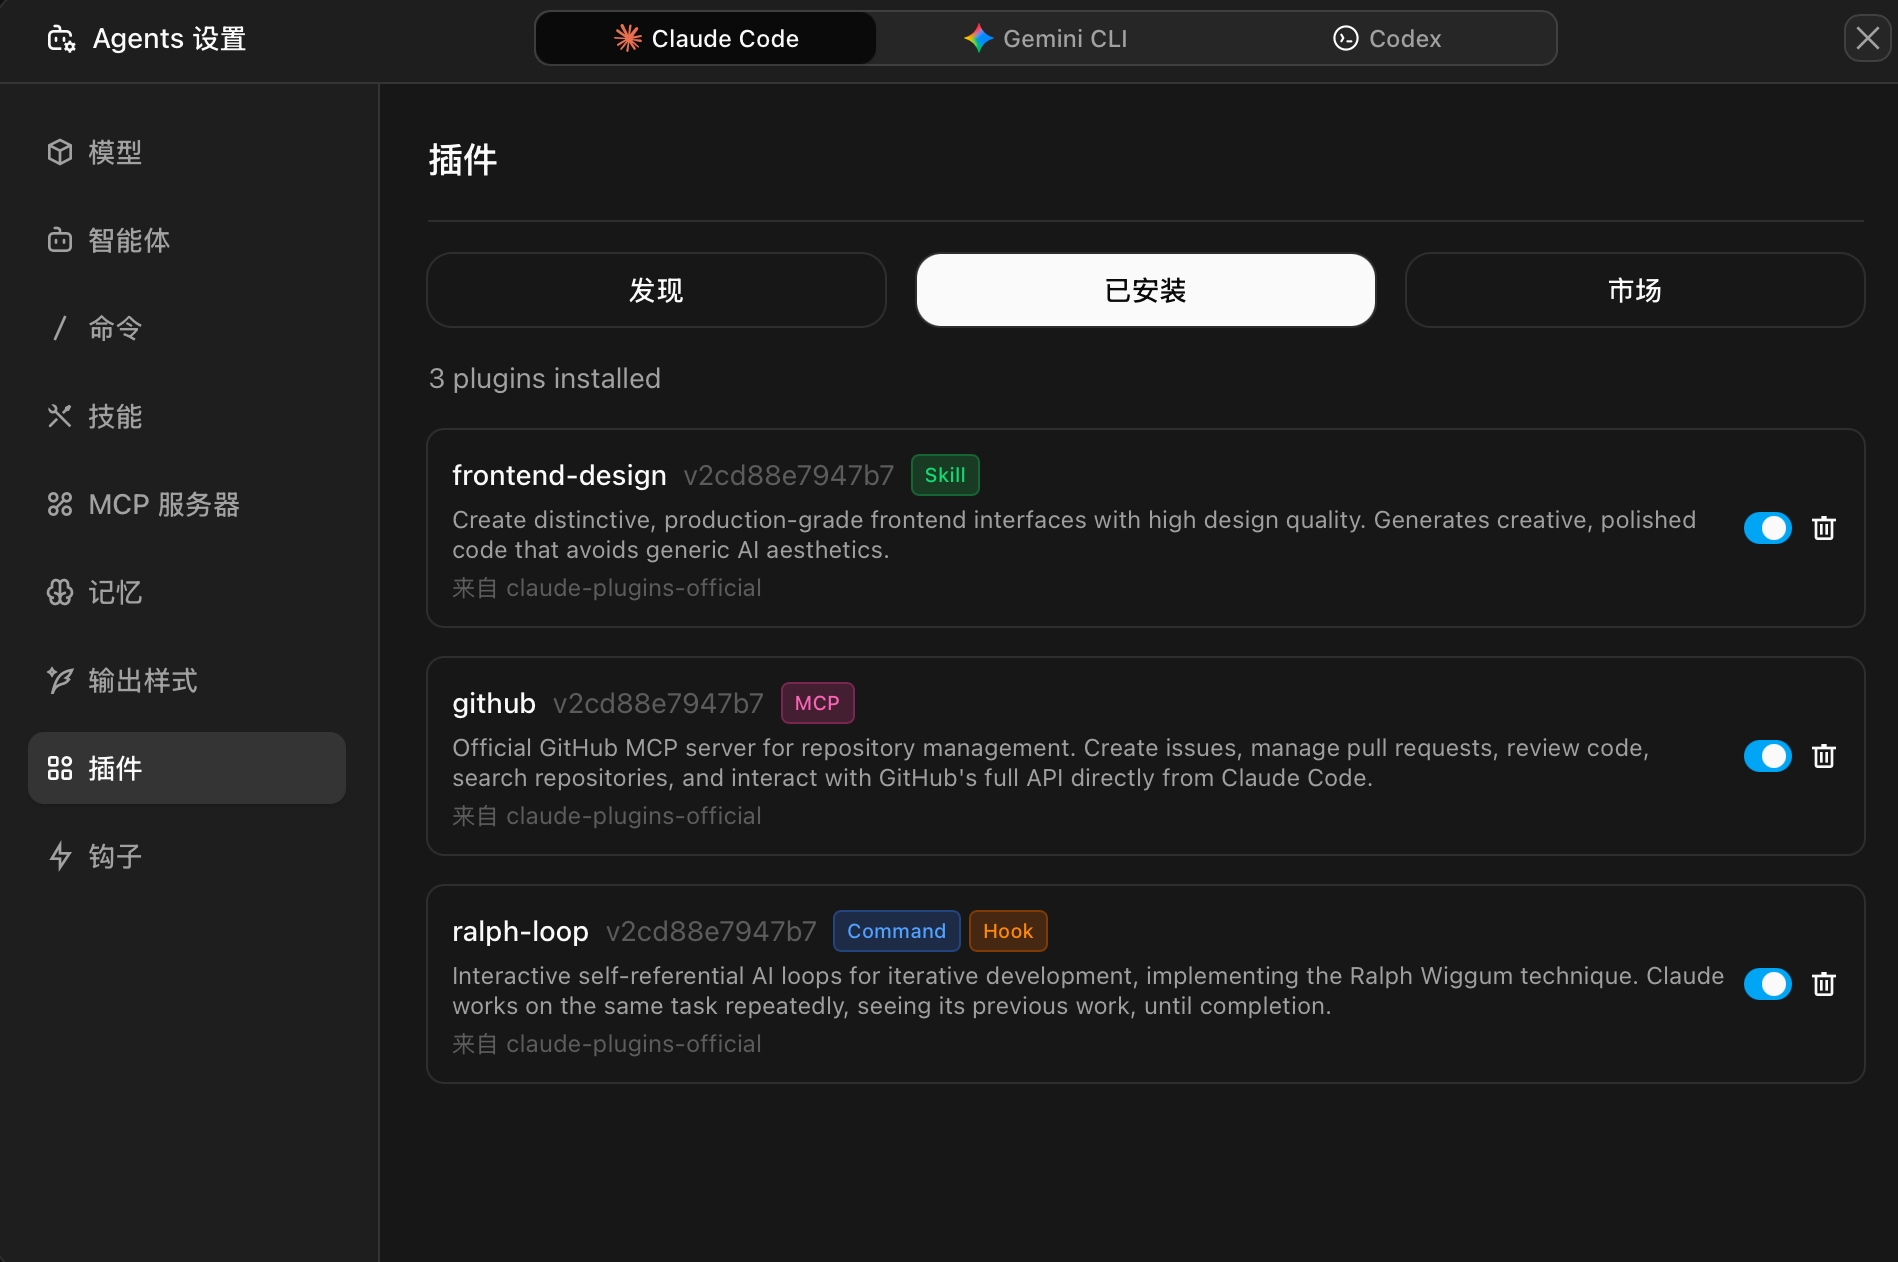Close the Agents 设置 dialog
The image size is (1898, 1262).
click(1867, 38)
